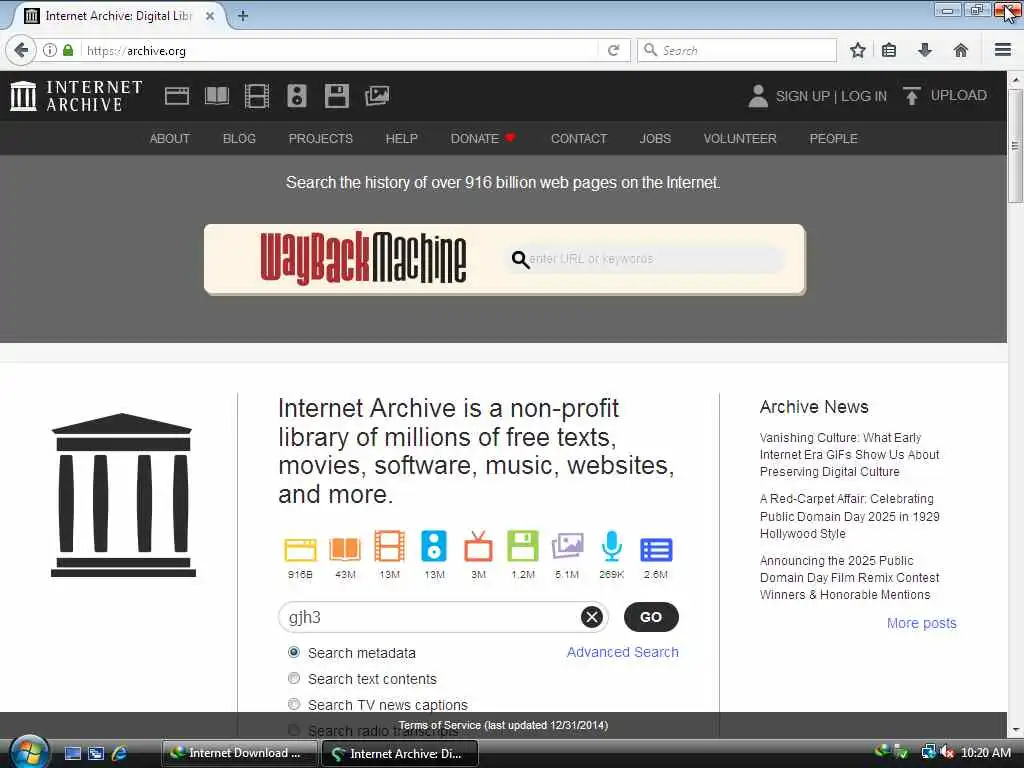Image resolution: width=1024 pixels, height=768 pixels.
Task: Launch Internet Explorer from quick launch
Action: [x=119, y=753]
